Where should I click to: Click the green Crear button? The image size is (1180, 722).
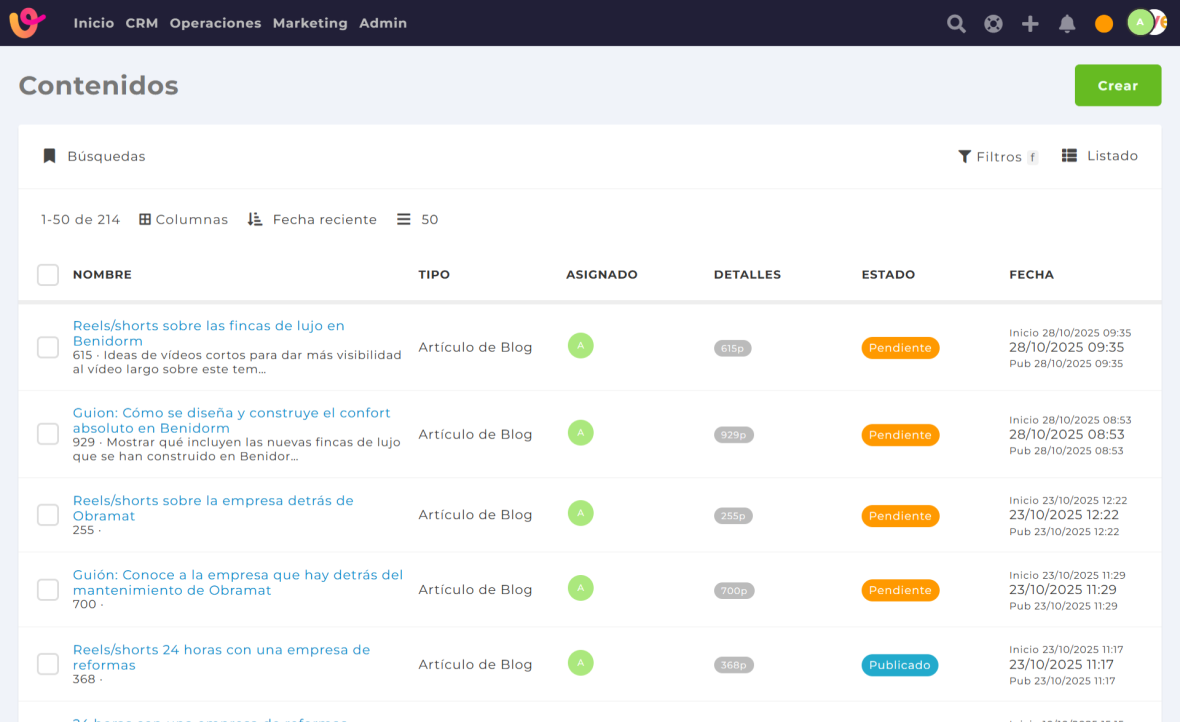(1117, 86)
